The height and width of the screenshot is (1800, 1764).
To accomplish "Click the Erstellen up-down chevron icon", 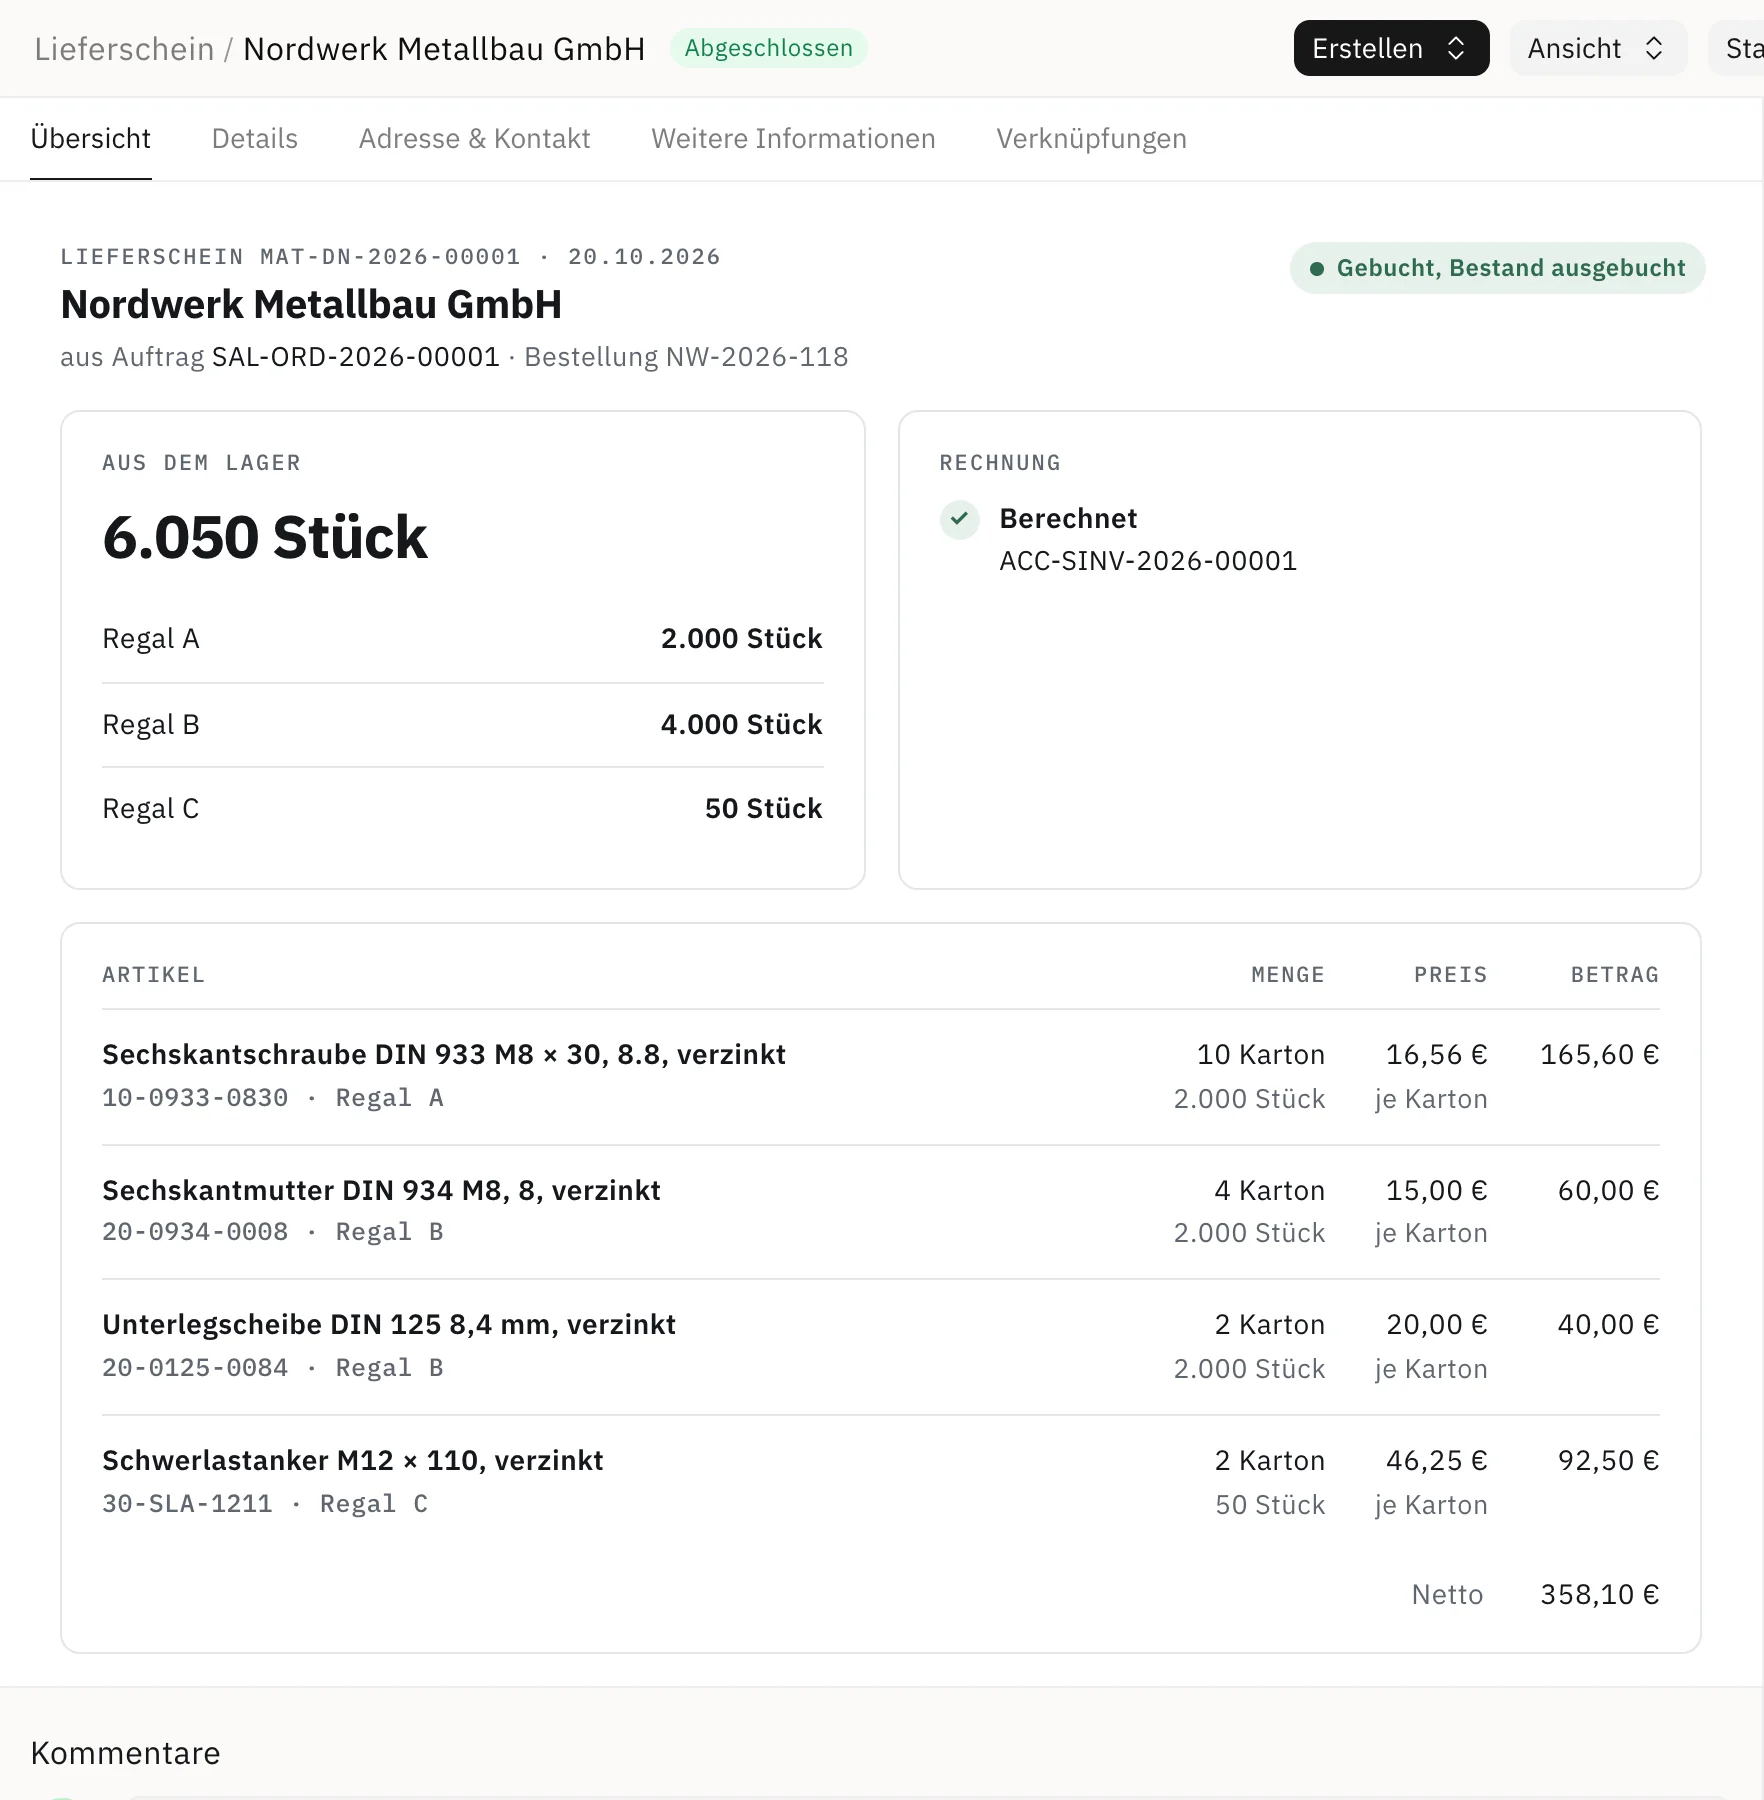I will click(1456, 48).
